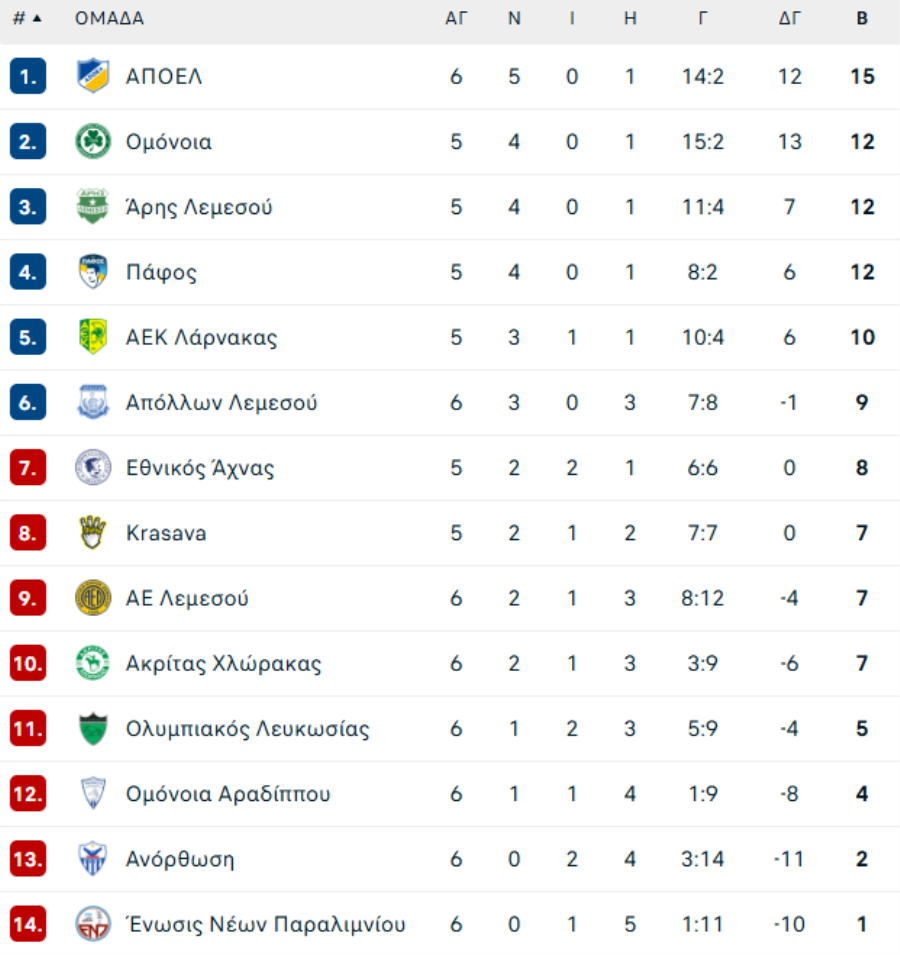Click the ΑΕ Λεμεσού round crest
The image size is (900, 955).
point(93,598)
